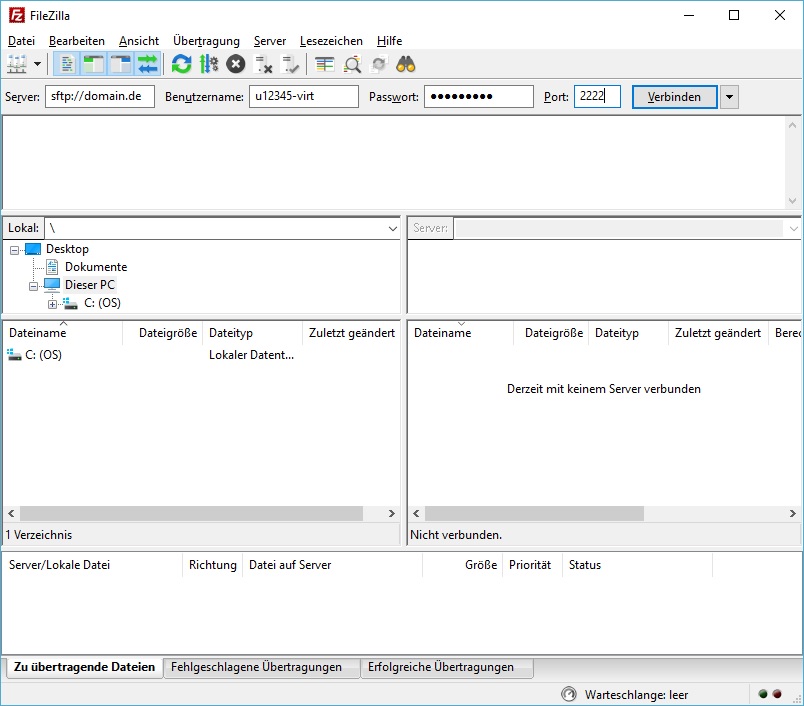Image resolution: width=804 pixels, height=706 pixels.
Task: Select Dokumente in local tree
Action: (x=96, y=267)
